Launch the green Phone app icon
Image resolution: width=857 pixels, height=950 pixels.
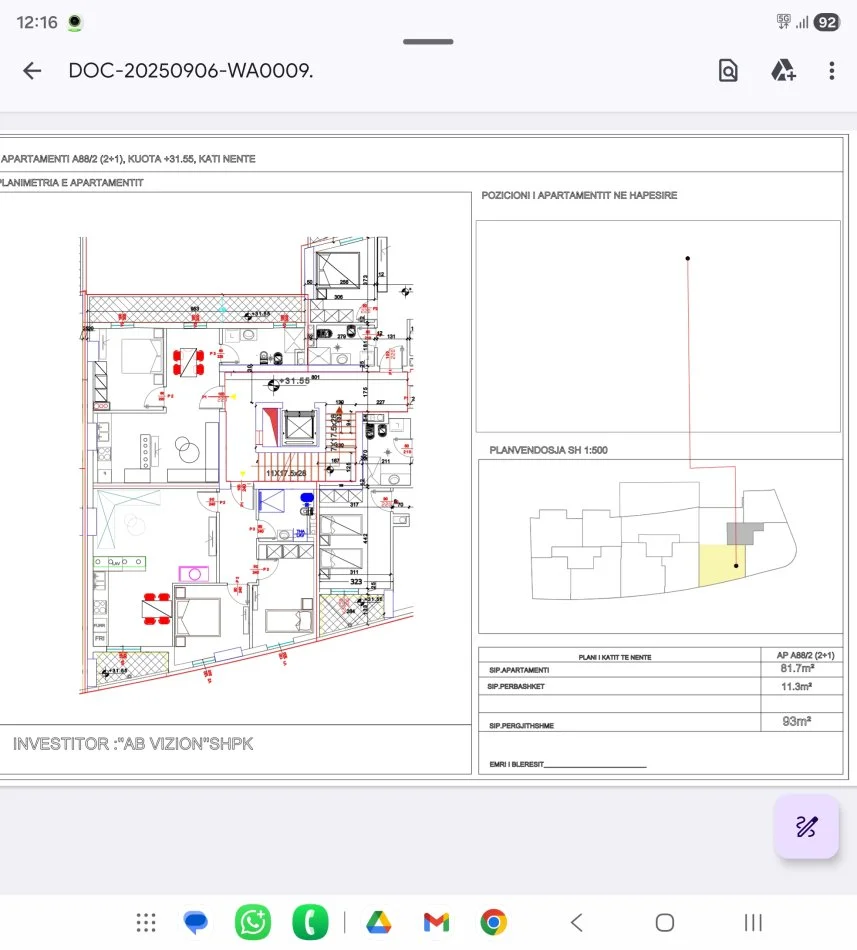point(310,922)
